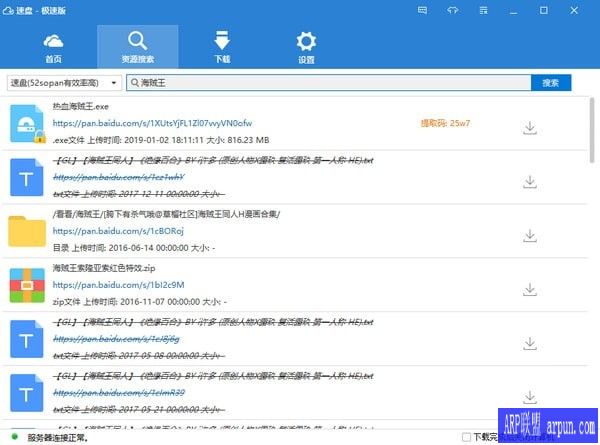The width and height of the screenshot is (600, 445).
Task: Click the 下载 download arrow icon
Action: pyautogui.click(x=223, y=46)
